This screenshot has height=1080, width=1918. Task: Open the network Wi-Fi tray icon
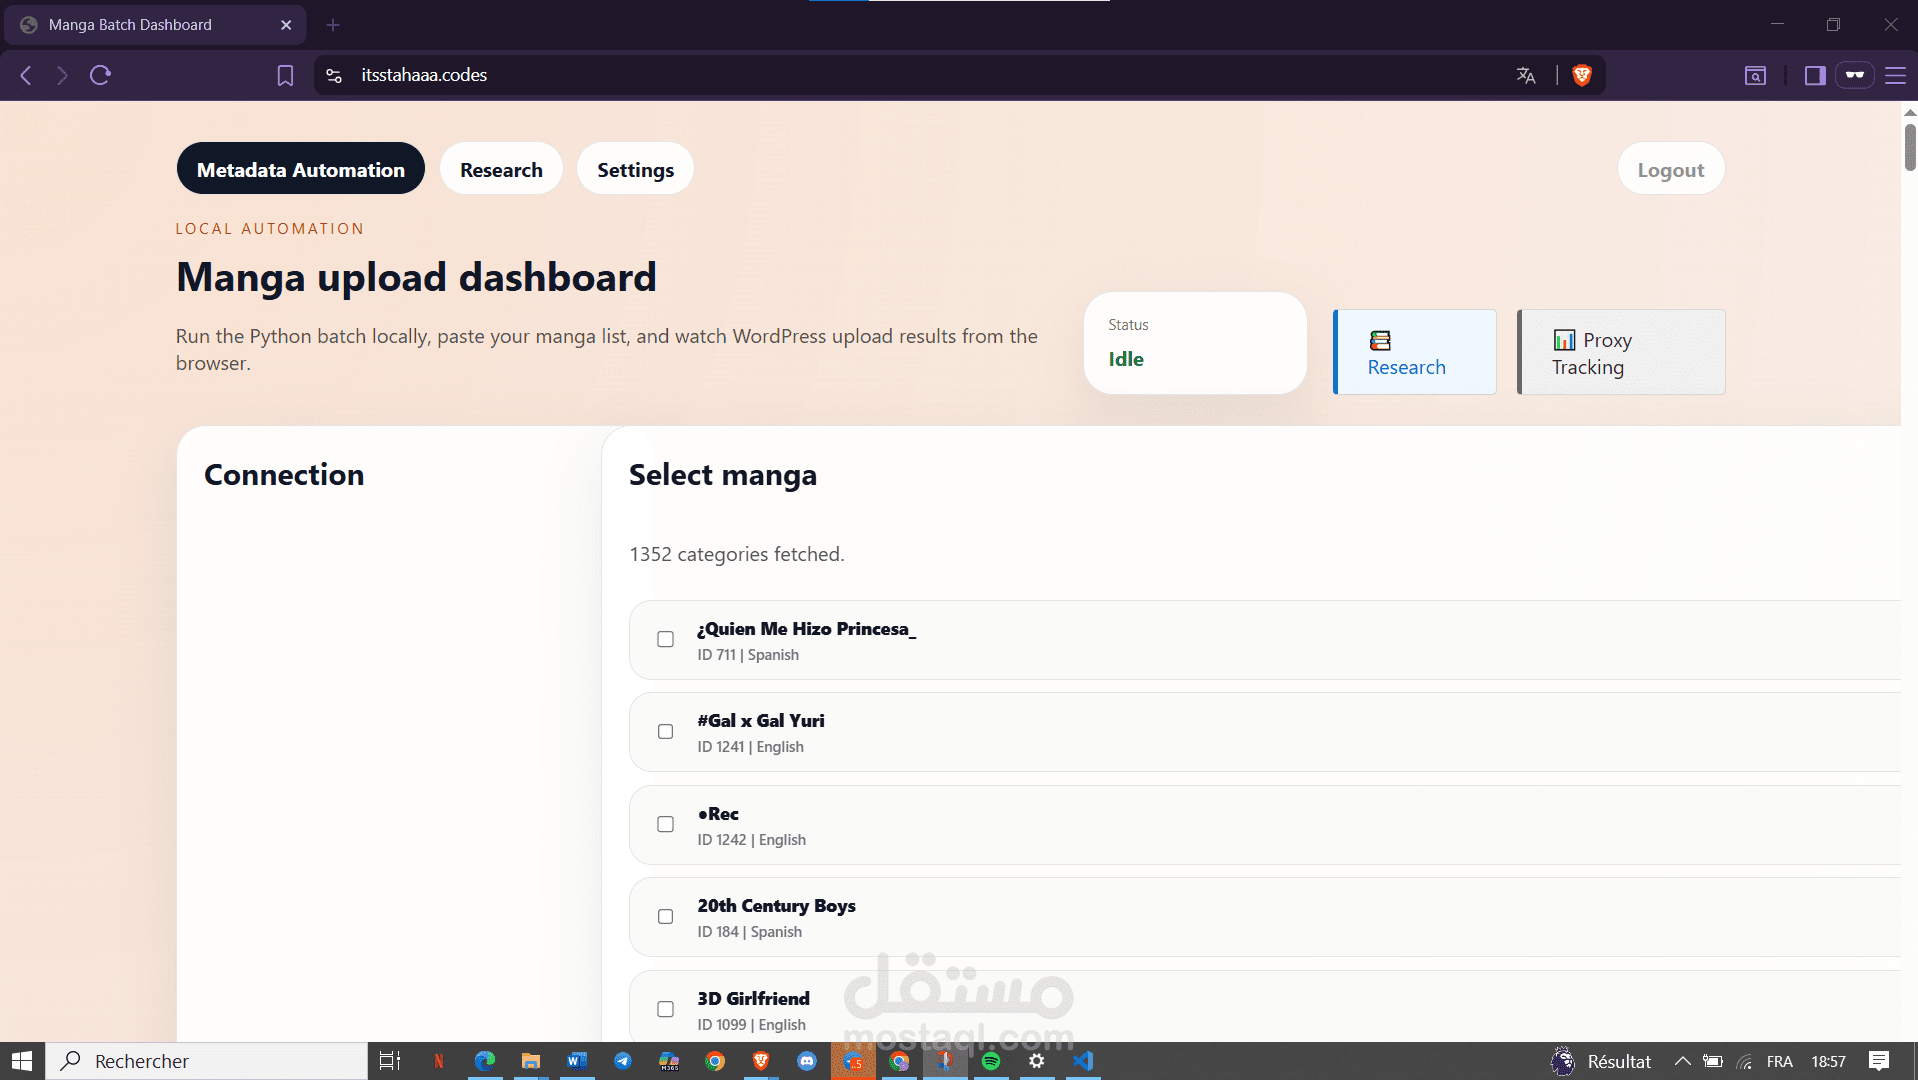(1745, 1061)
